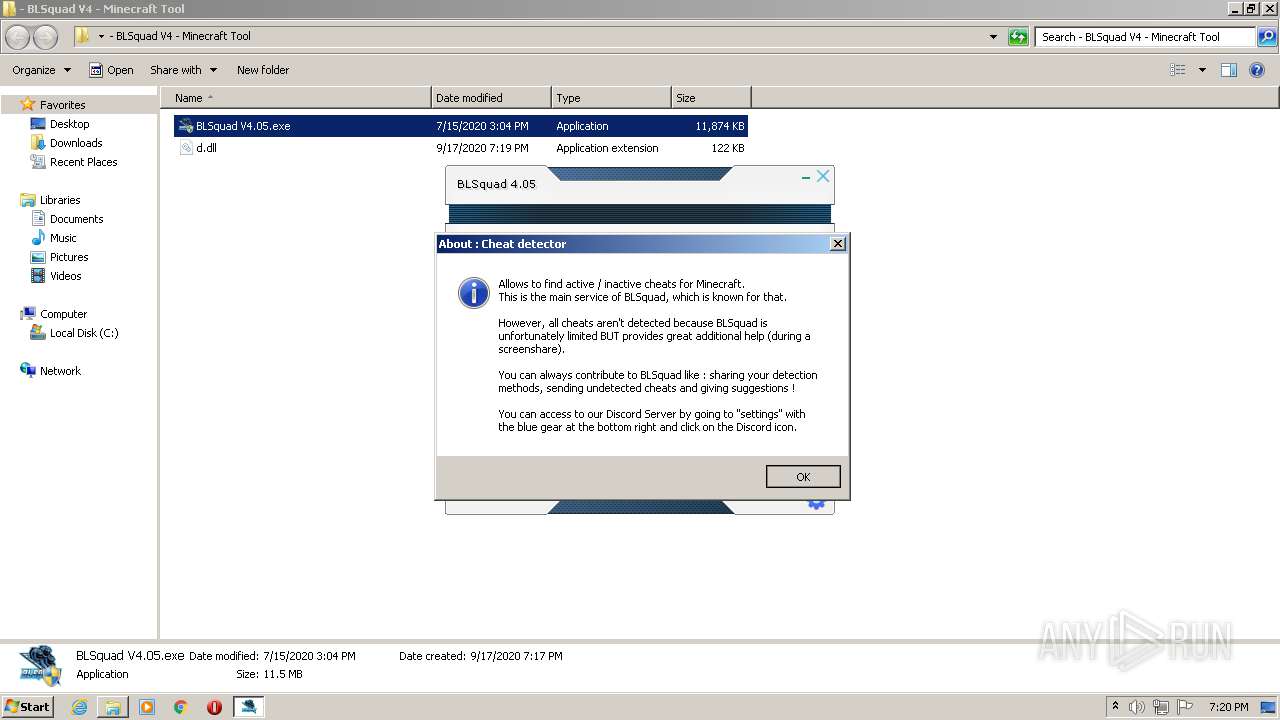1280x720 pixels.
Task: Close the BLSquad 4.05 window
Action: [823, 176]
